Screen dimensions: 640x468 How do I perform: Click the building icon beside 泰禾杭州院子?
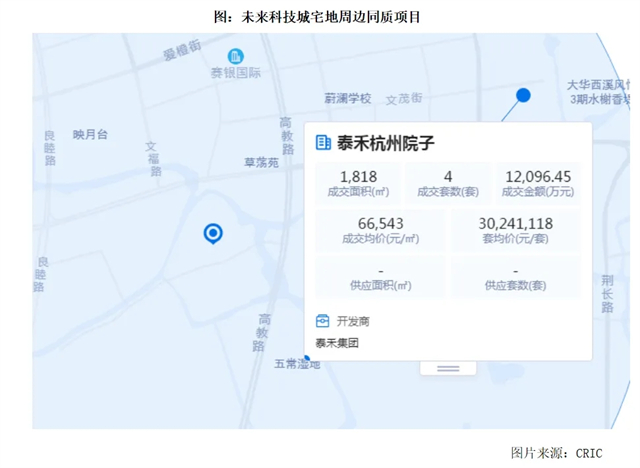click(323, 143)
